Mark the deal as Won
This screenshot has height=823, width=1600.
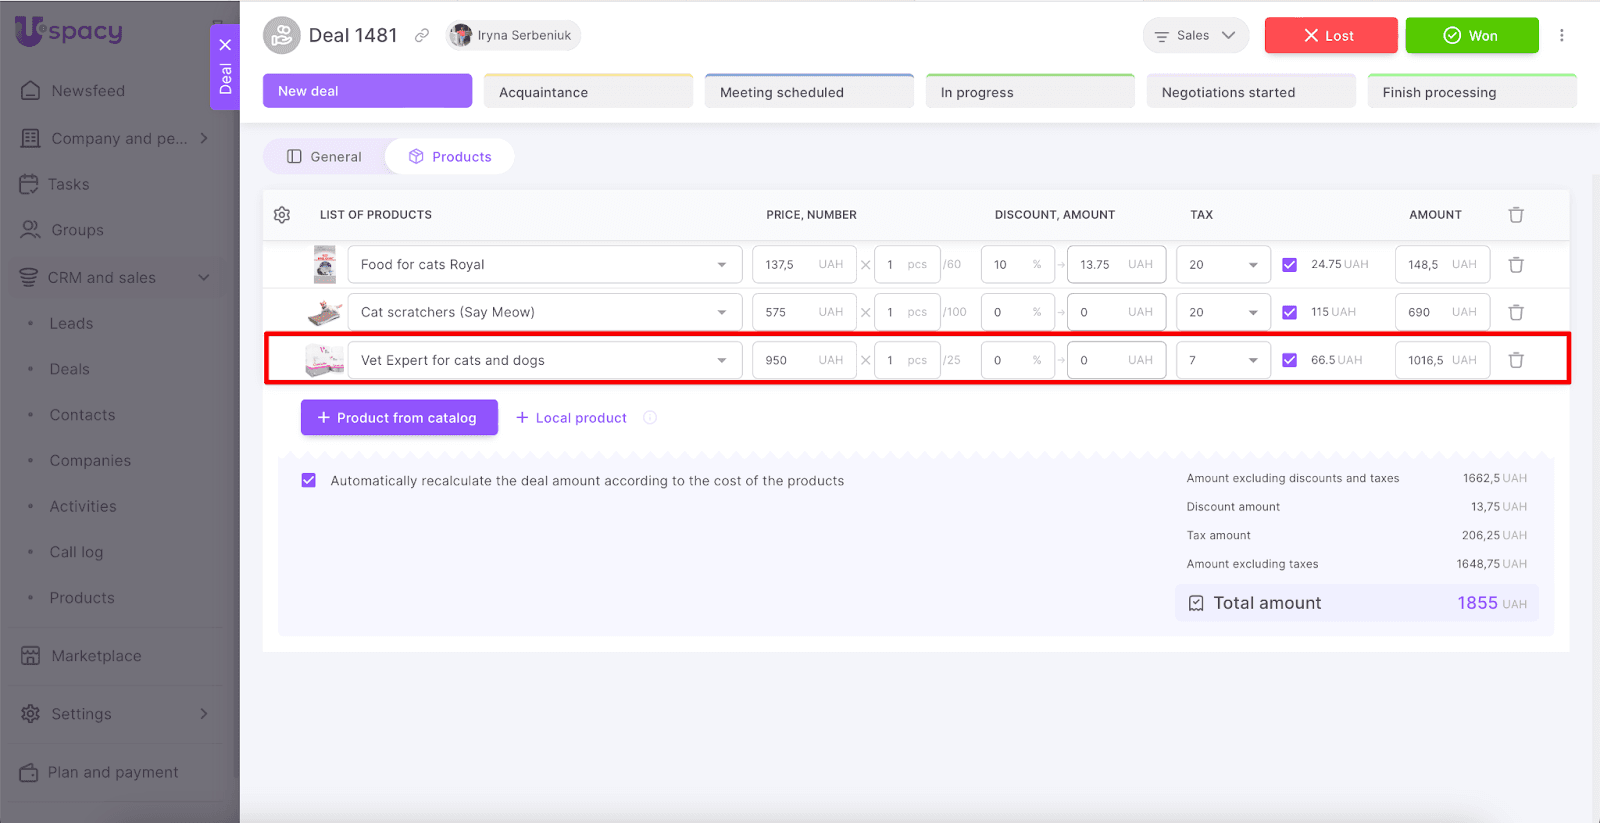click(1471, 36)
